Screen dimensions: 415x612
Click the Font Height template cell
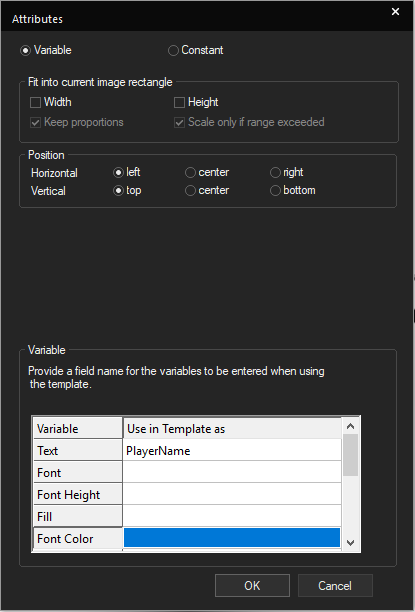pos(232,495)
